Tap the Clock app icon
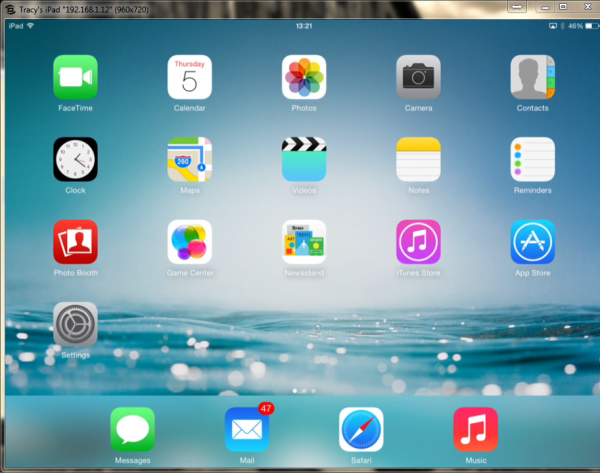 pyautogui.click(x=75, y=159)
